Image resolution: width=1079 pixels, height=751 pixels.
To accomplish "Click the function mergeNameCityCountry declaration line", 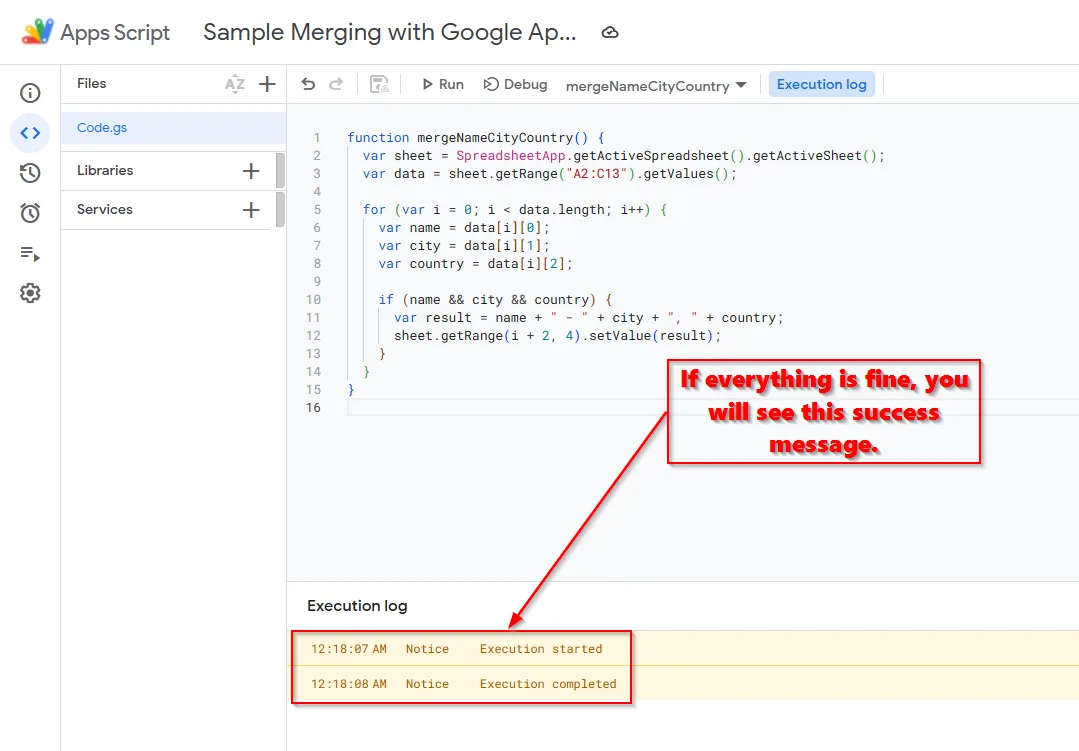I will [x=476, y=138].
